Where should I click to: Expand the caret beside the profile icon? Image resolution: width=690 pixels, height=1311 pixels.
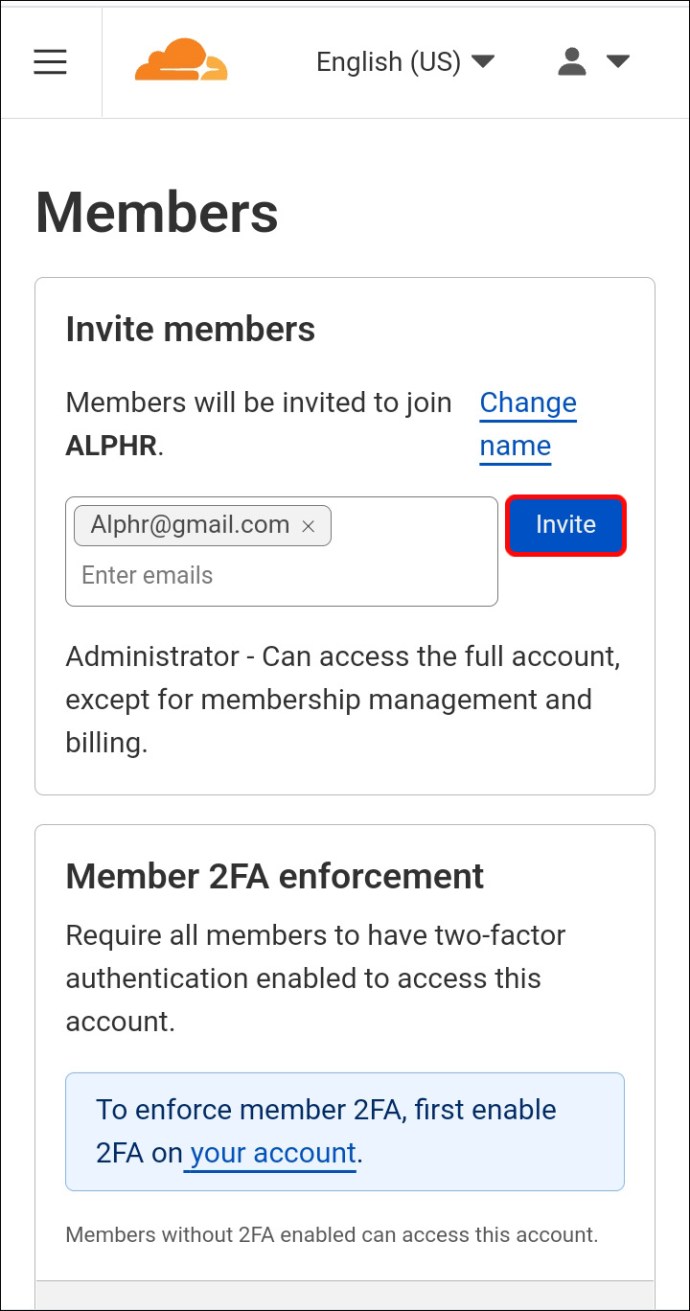click(618, 62)
